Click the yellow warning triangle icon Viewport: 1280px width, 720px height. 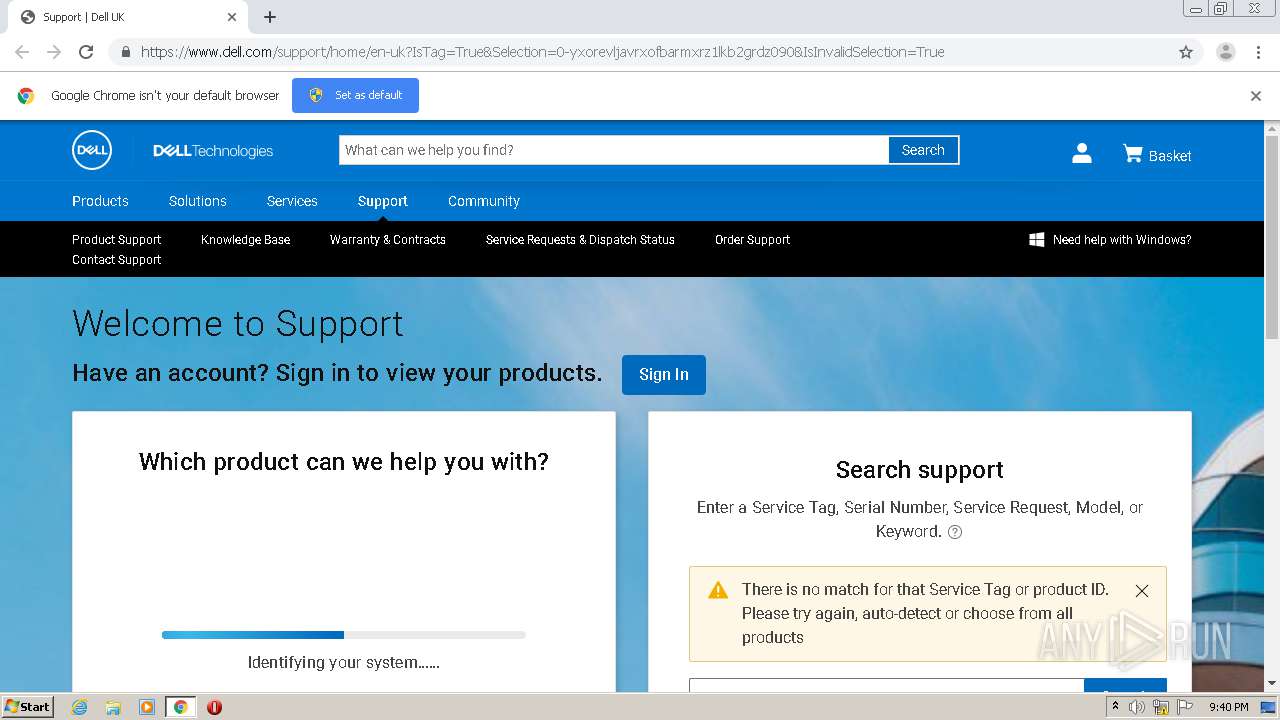(718, 590)
